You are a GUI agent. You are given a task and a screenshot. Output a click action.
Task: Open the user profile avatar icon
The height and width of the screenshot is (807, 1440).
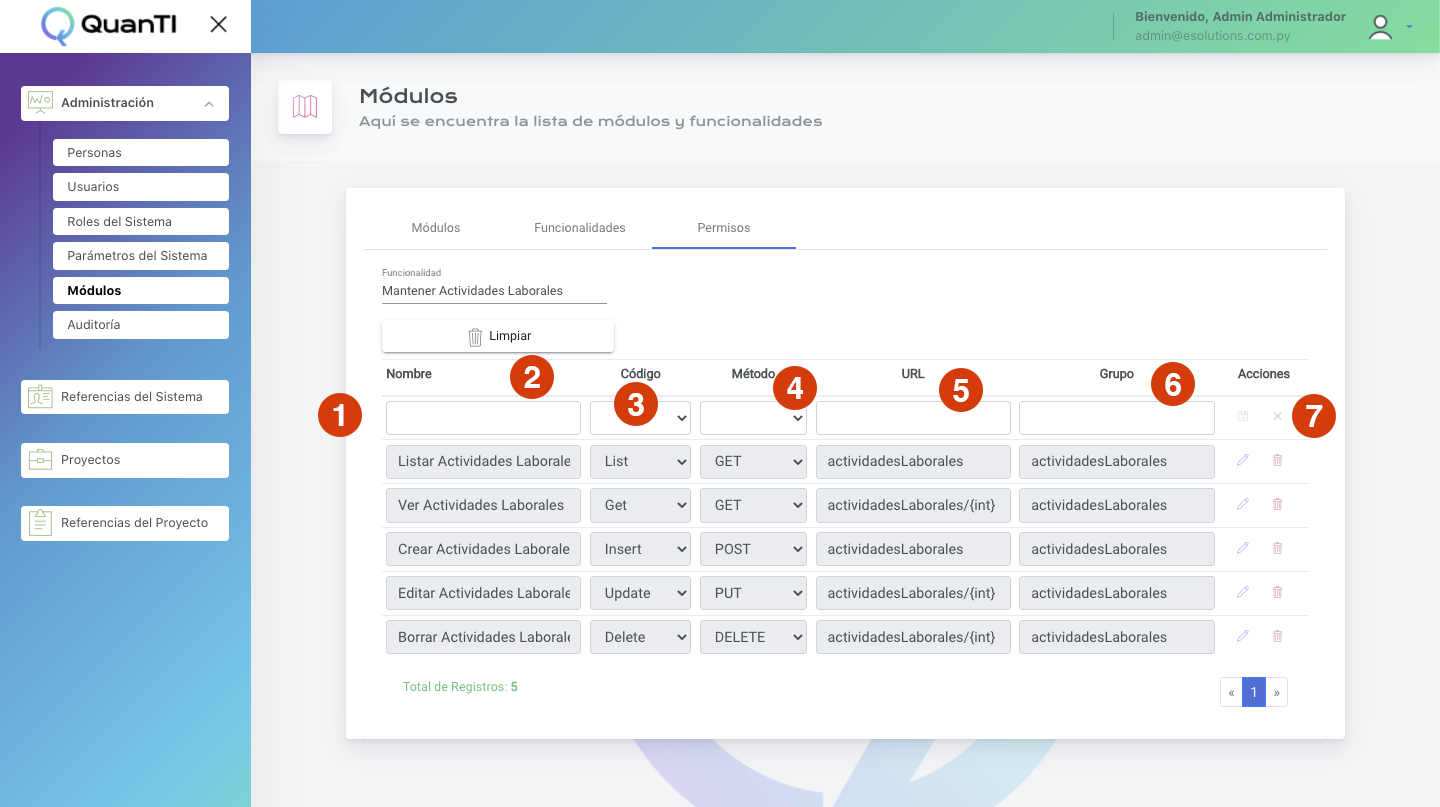pos(1381,27)
